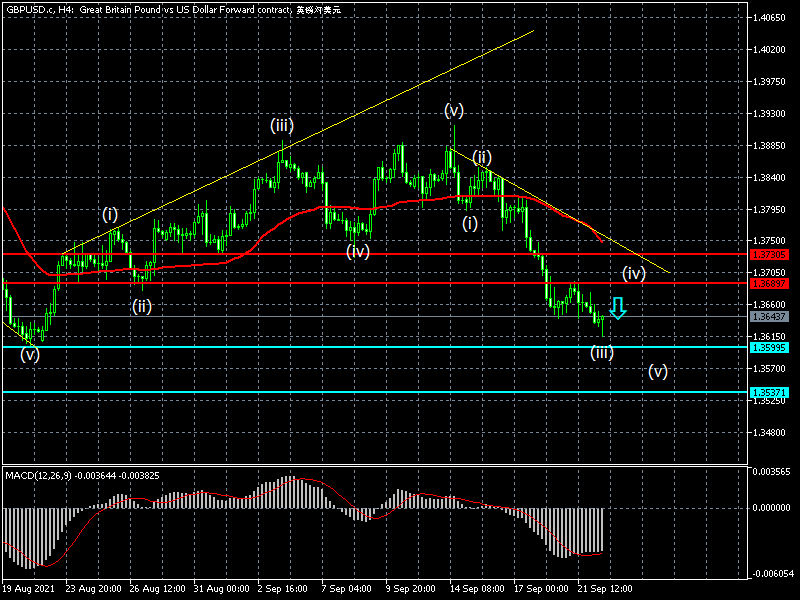
Task: Select the red 1.37305 price label
Action: [769, 254]
